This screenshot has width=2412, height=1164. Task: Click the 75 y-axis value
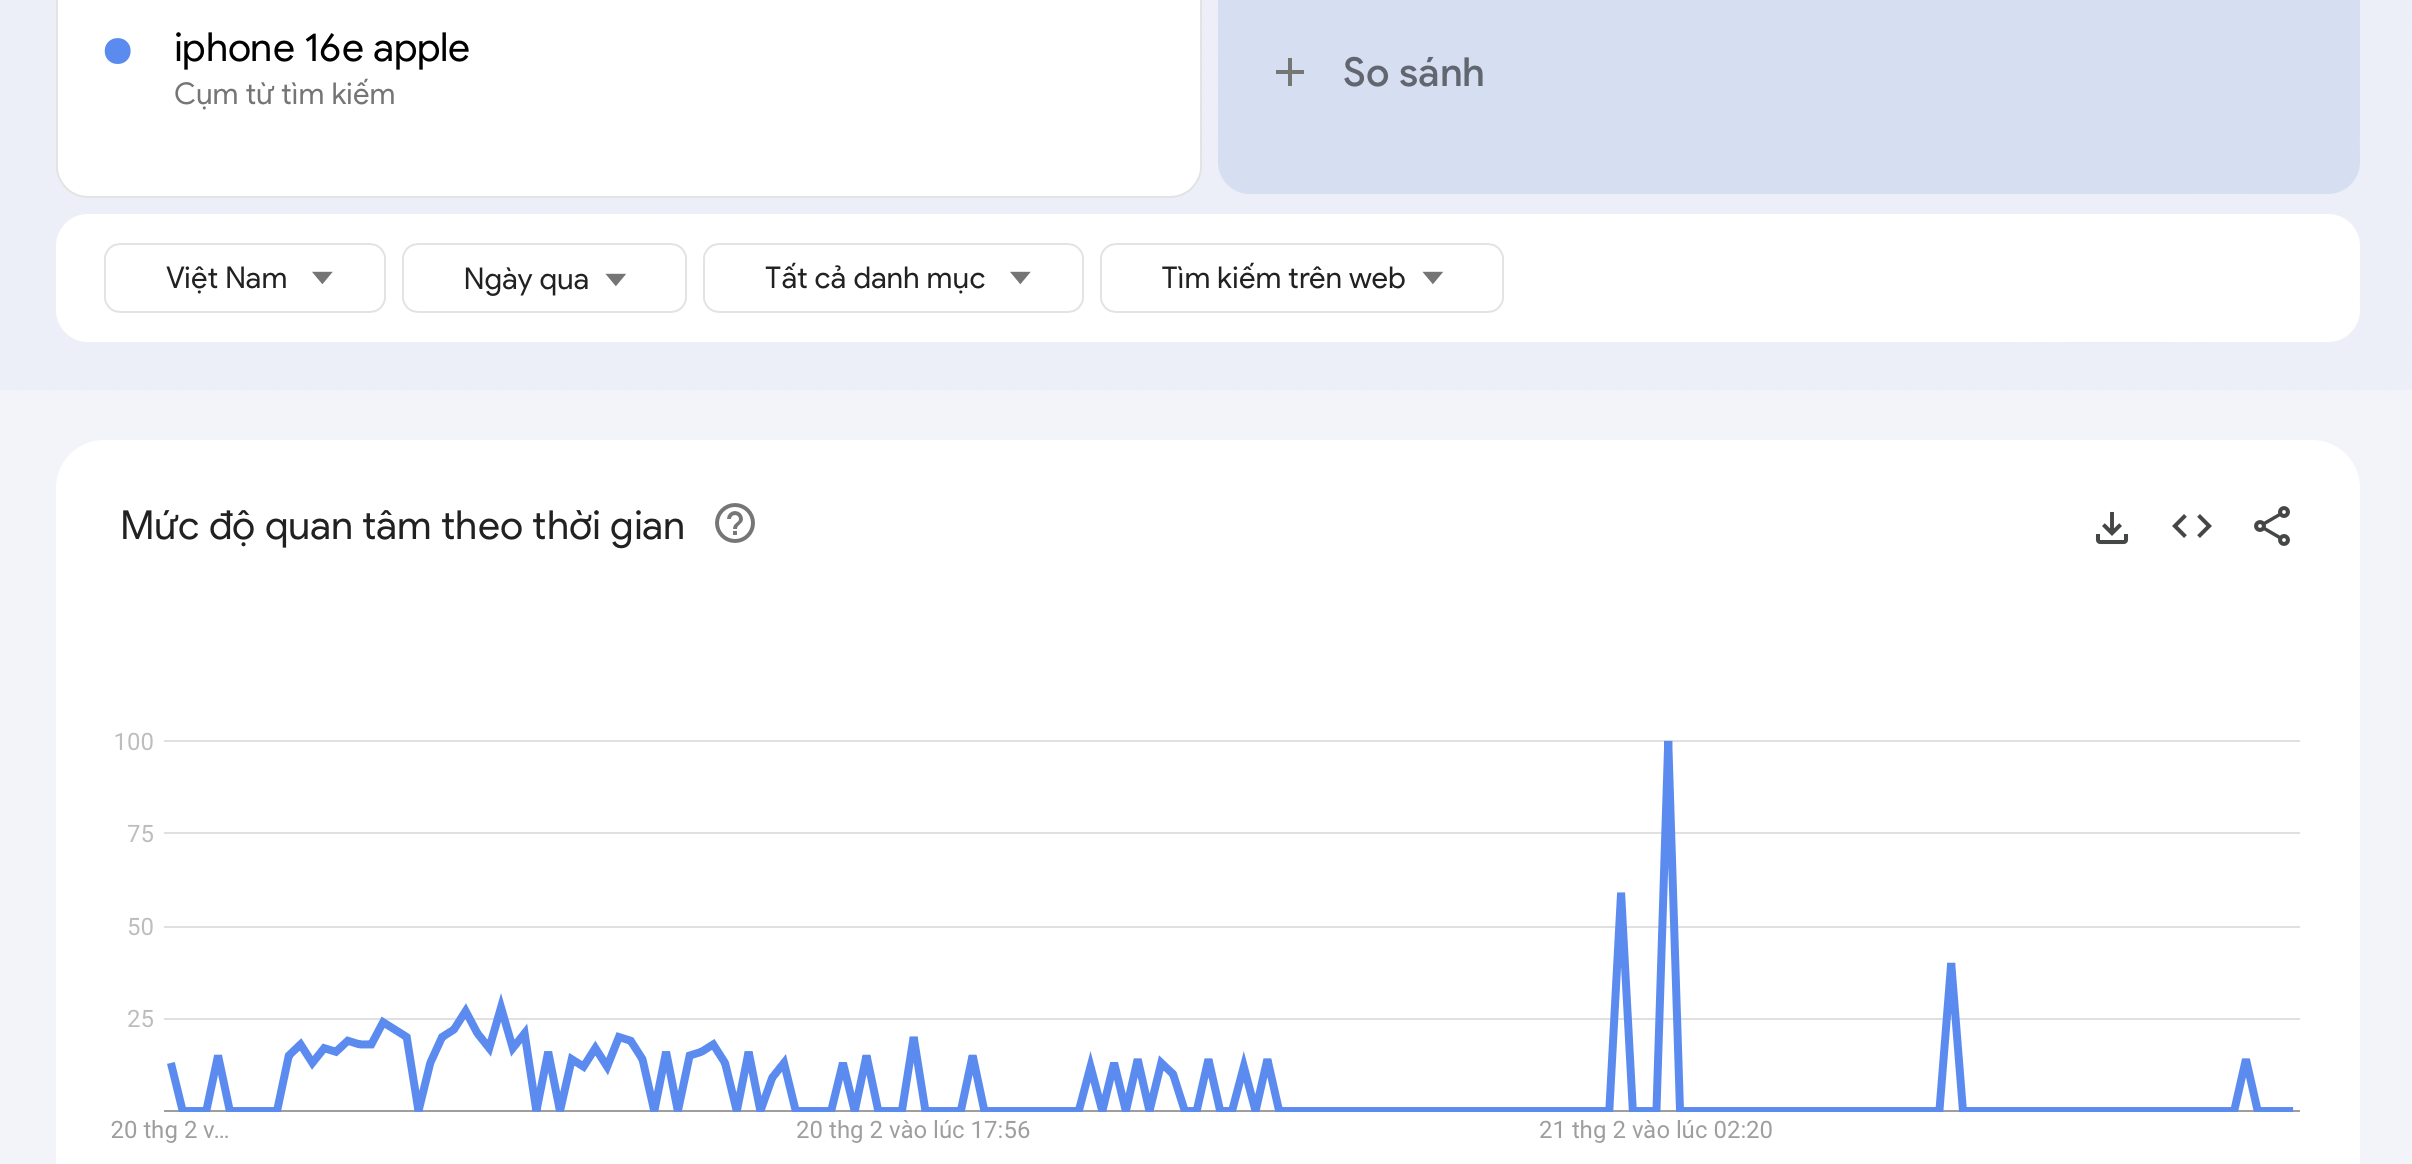[141, 834]
